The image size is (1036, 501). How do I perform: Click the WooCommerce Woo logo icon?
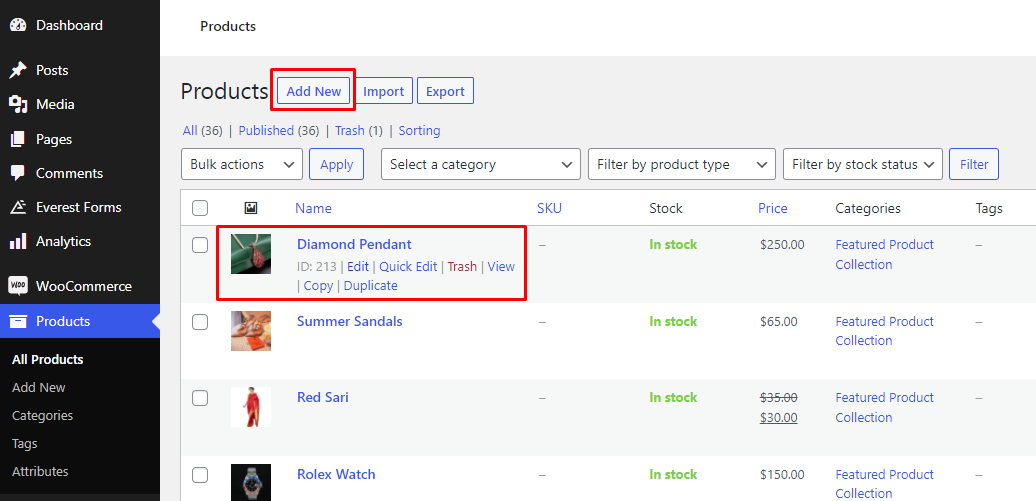pos(18,286)
